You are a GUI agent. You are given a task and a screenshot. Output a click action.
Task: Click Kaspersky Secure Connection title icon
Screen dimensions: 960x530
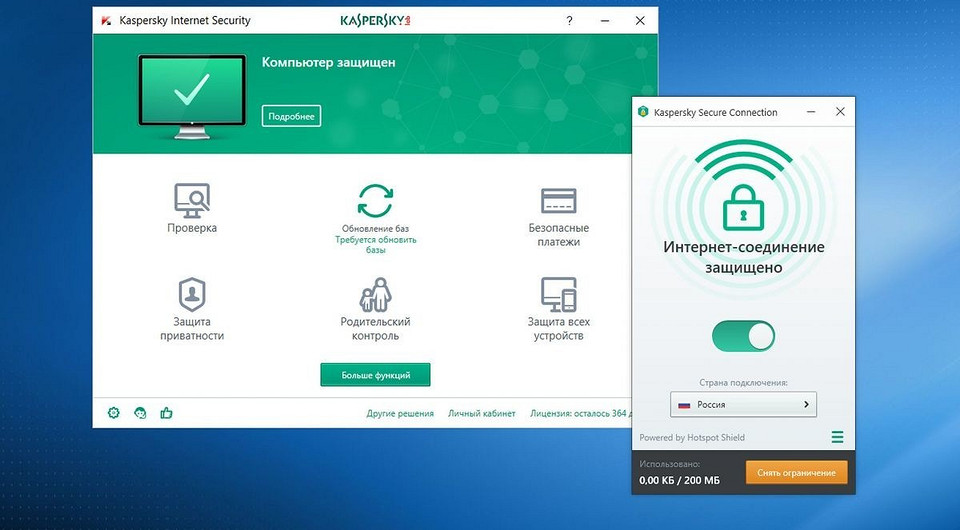[x=643, y=112]
